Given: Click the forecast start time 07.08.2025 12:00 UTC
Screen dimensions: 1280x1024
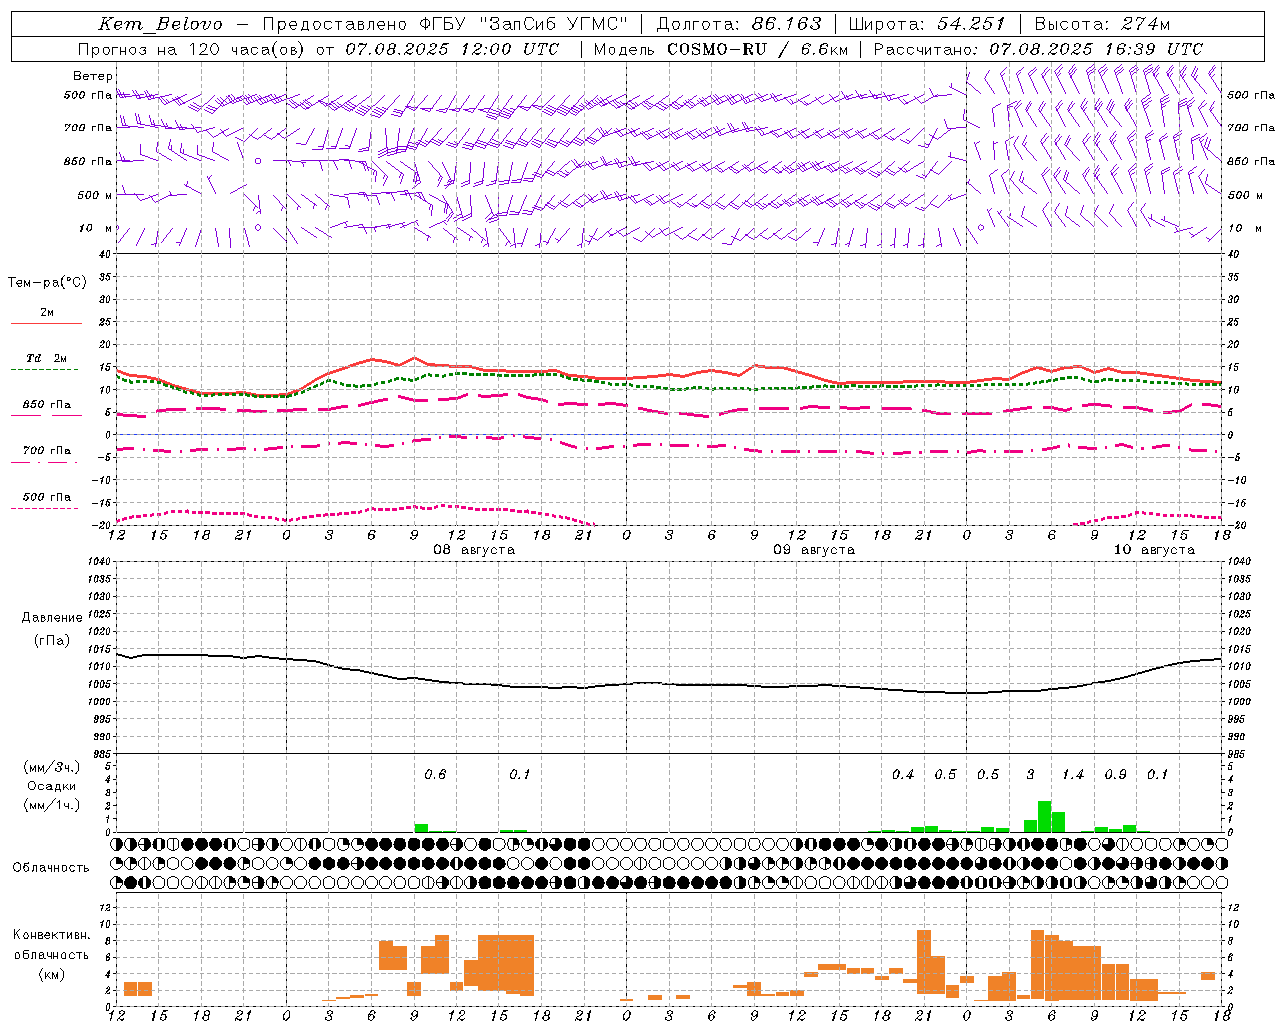Looking at the screenshot, I should (452, 49).
